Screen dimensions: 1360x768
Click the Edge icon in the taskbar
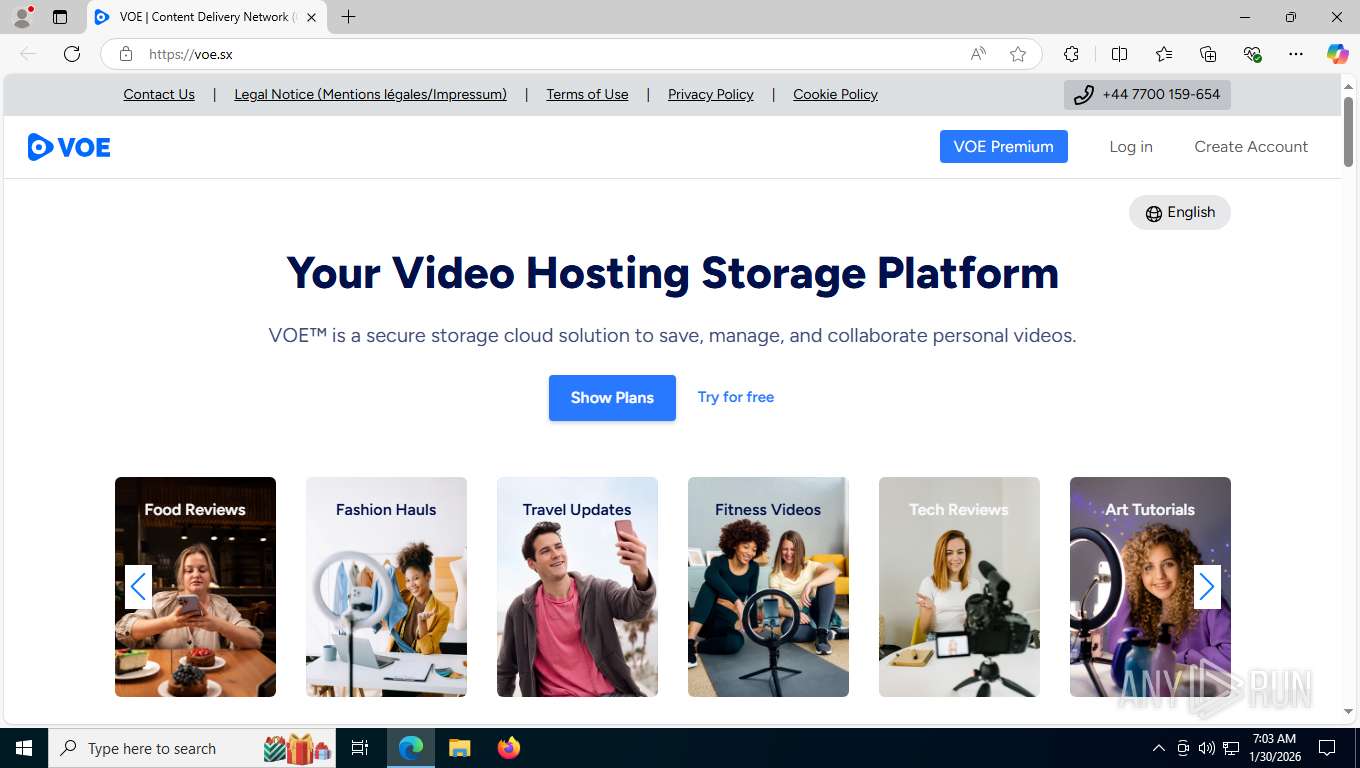410,748
